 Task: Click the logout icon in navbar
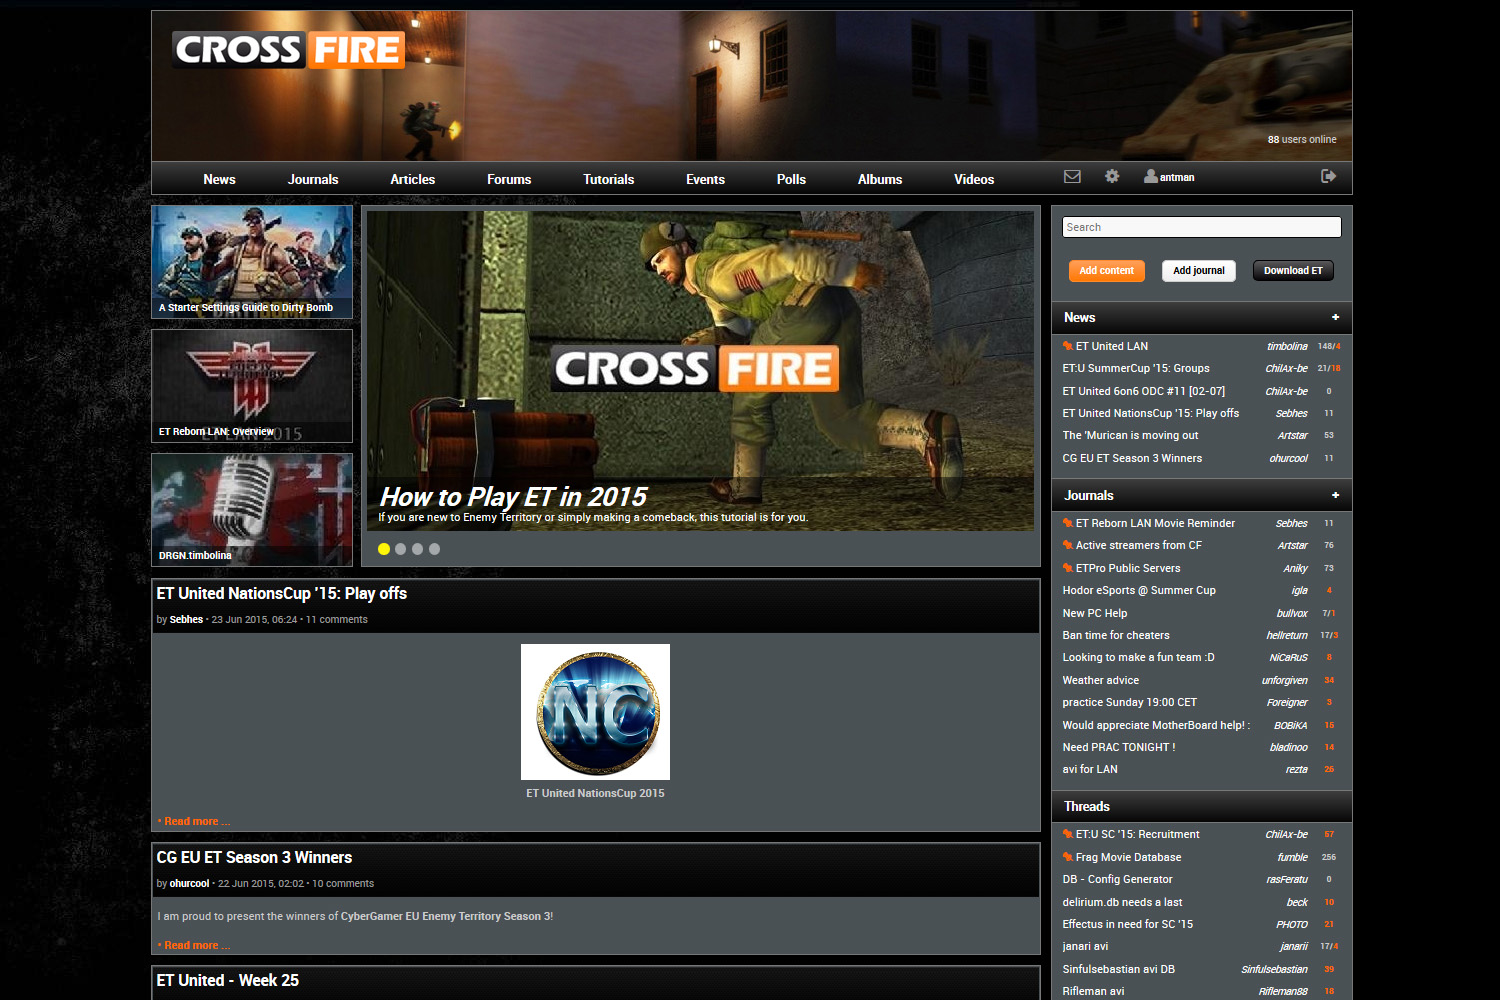1328,176
